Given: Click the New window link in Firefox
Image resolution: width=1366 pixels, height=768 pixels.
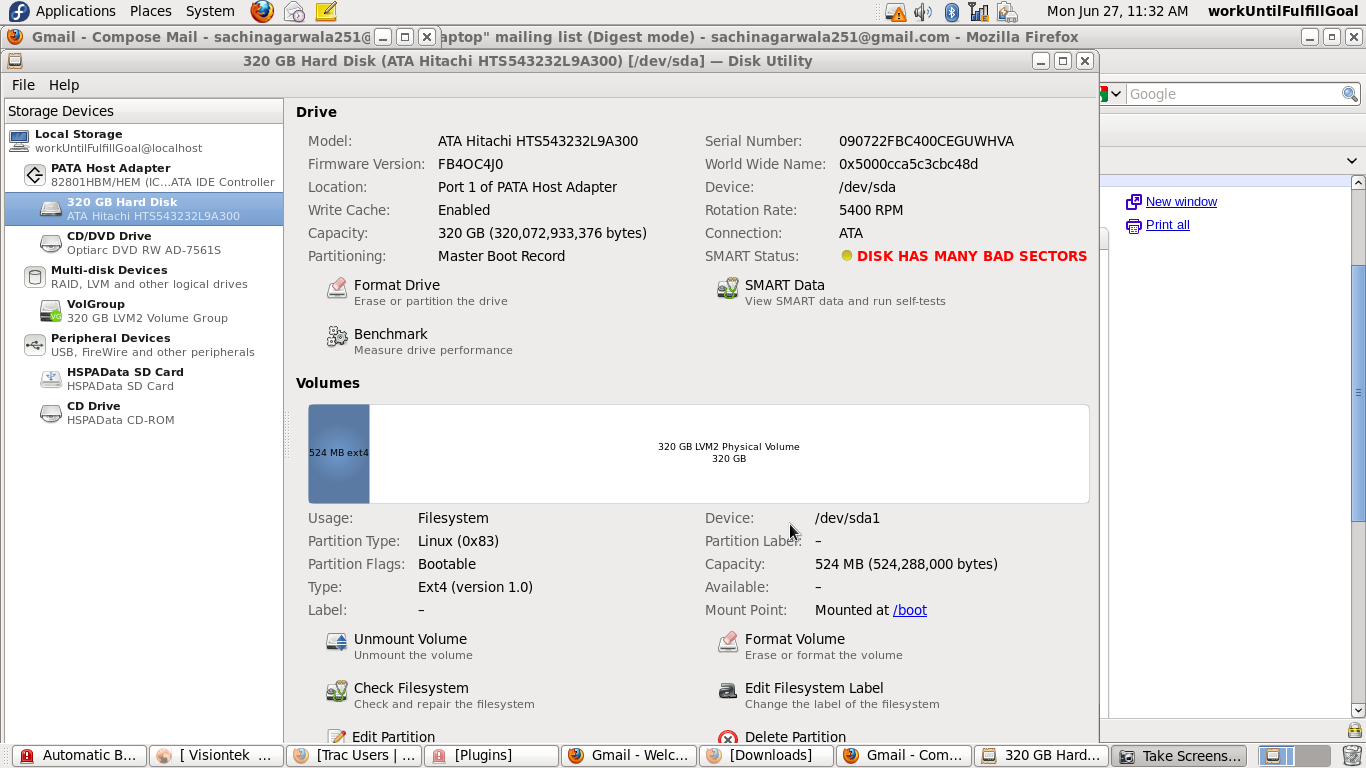Looking at the screenshot, I should coord(1181,202).
